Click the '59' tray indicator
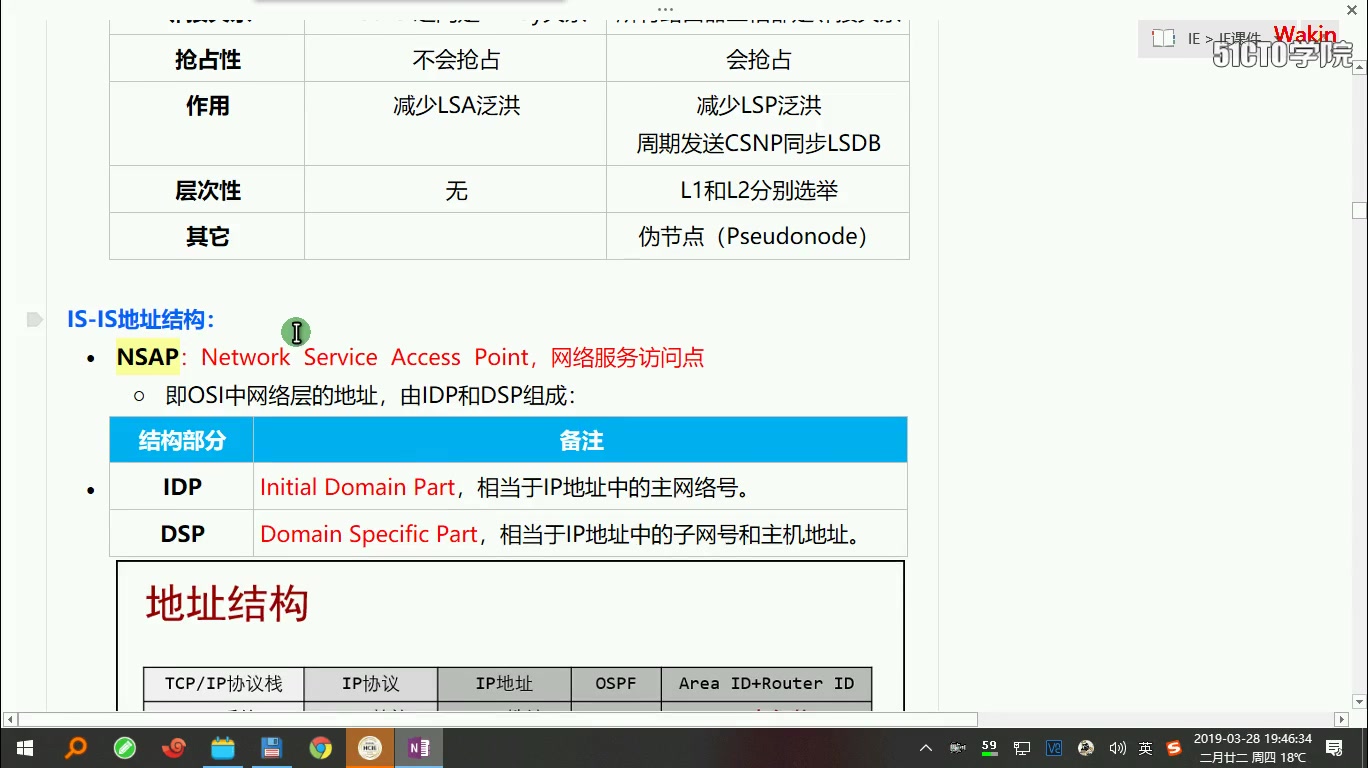Viewport: 1368px width, 768px height. pyautogui.click(x=990, y=747)
